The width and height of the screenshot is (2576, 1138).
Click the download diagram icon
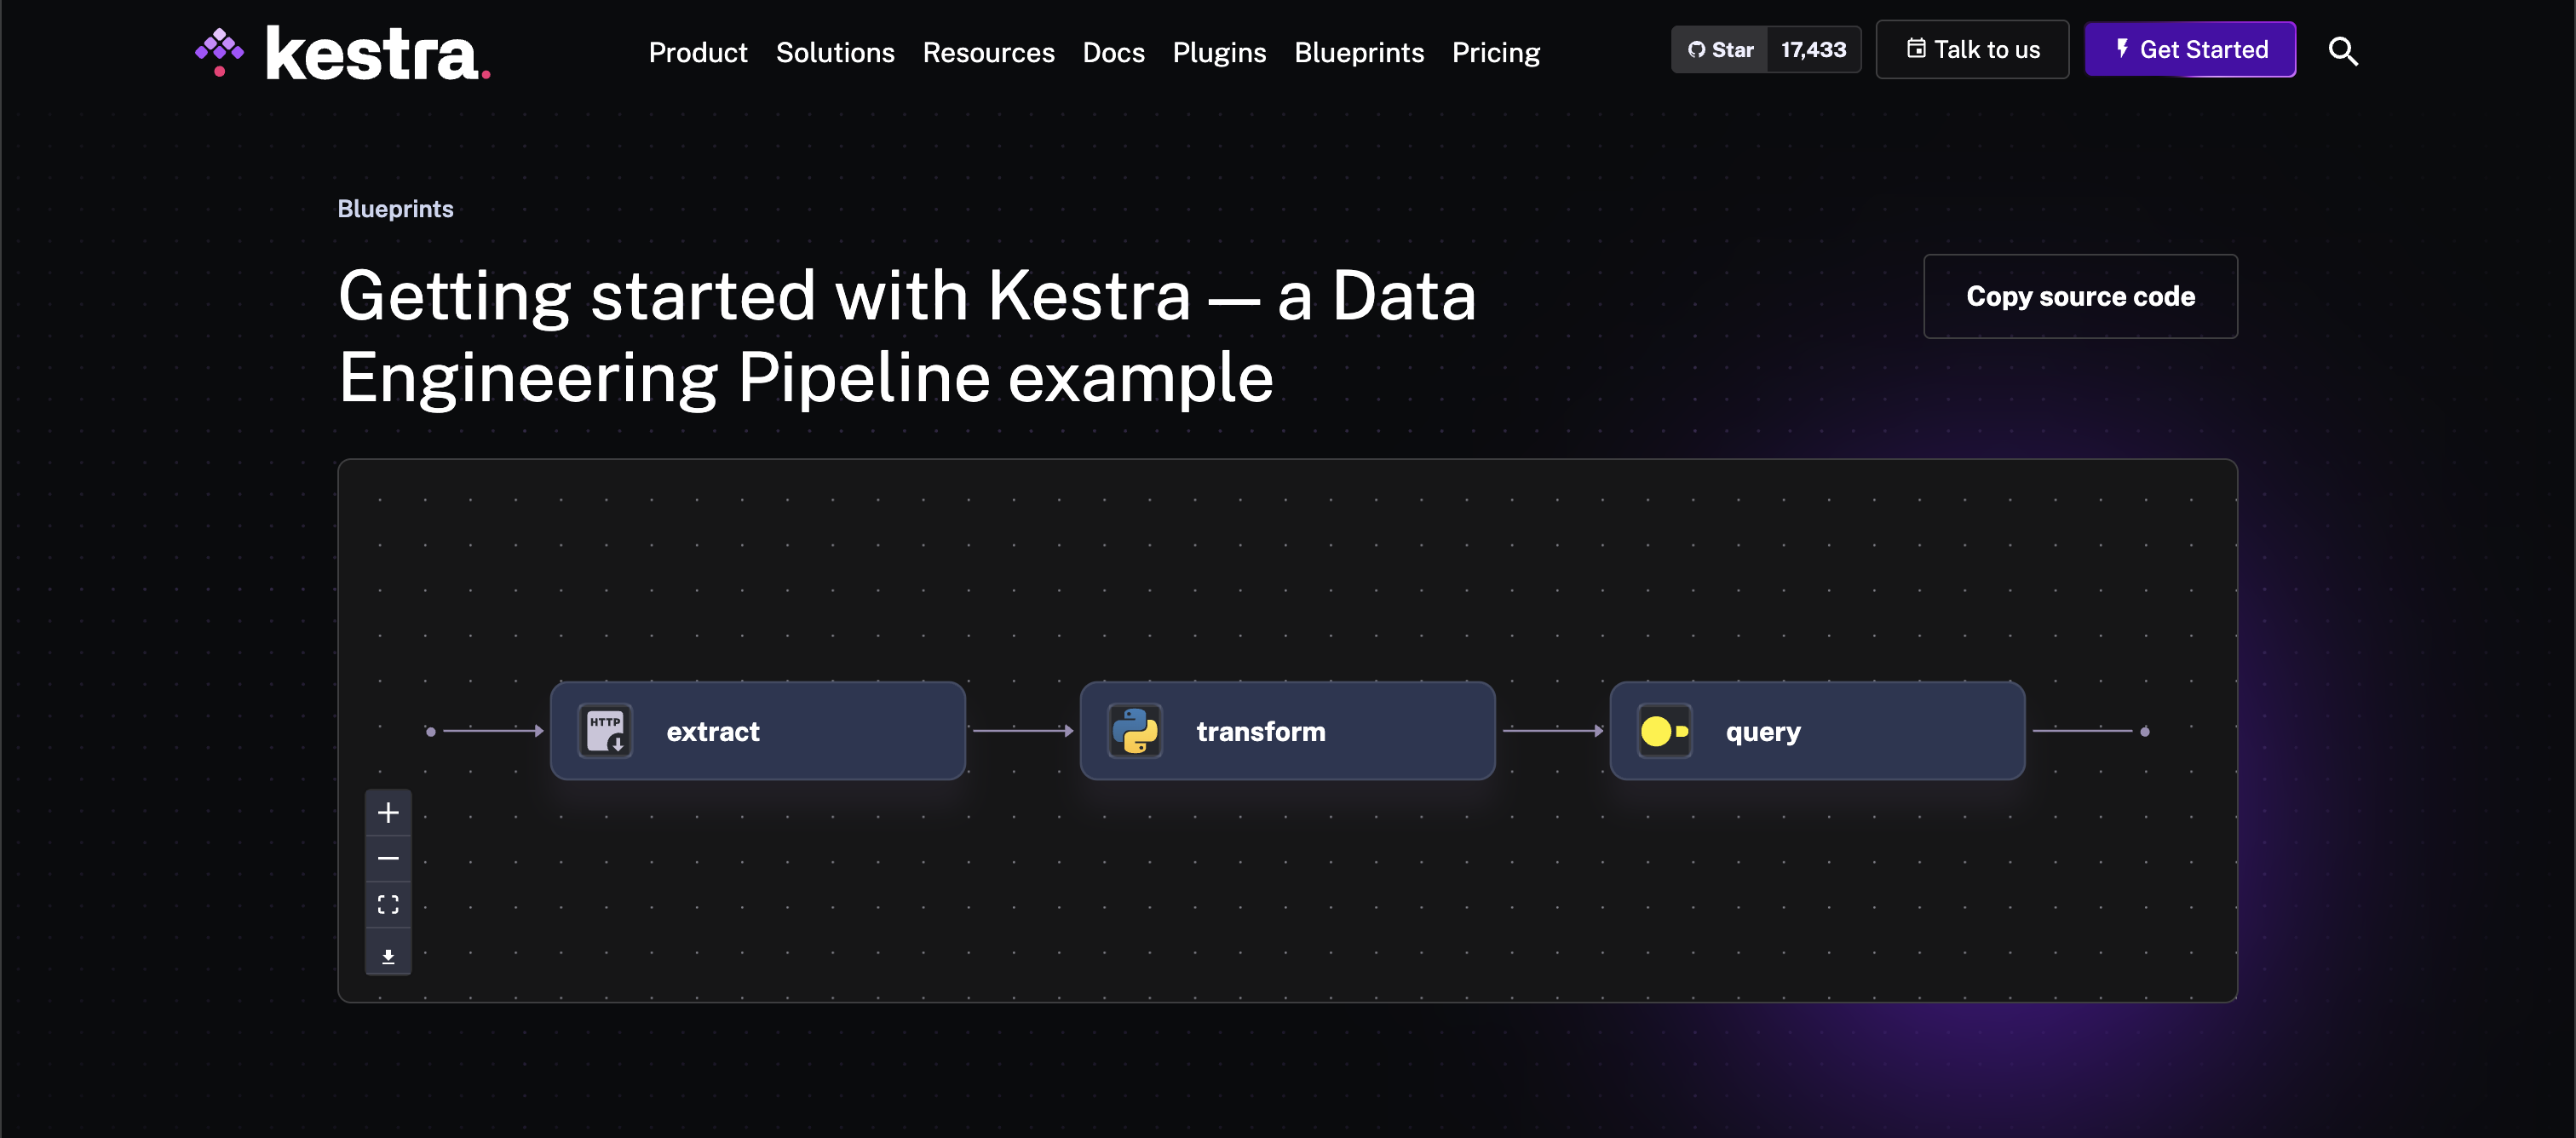pyautogui.click(x=388, y=956)
